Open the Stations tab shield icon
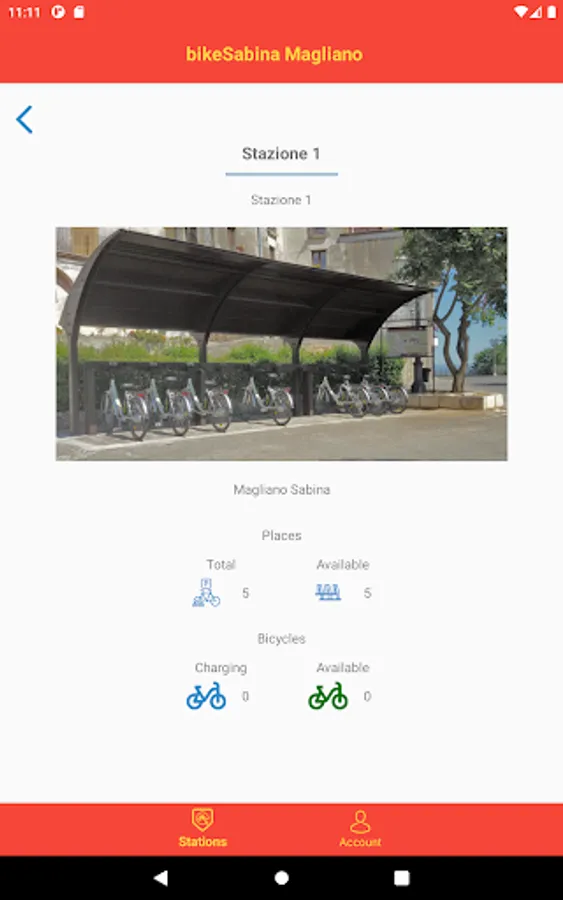The height and width of the screenshot is (900, 563). 203,820
